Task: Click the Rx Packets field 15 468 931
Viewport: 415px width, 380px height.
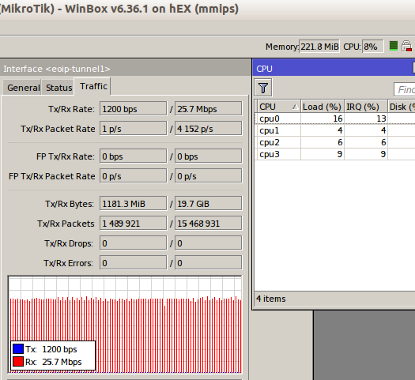Action: pyautogui.click(x=208, y=223)
